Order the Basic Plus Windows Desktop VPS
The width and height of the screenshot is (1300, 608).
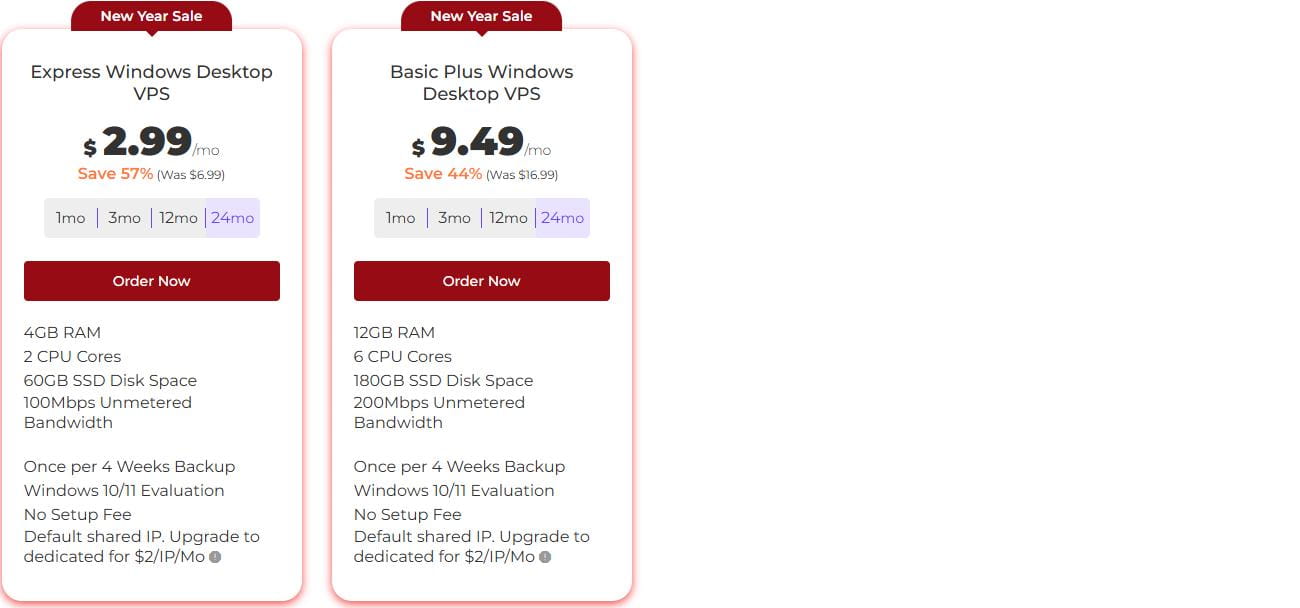coord(482,281)
